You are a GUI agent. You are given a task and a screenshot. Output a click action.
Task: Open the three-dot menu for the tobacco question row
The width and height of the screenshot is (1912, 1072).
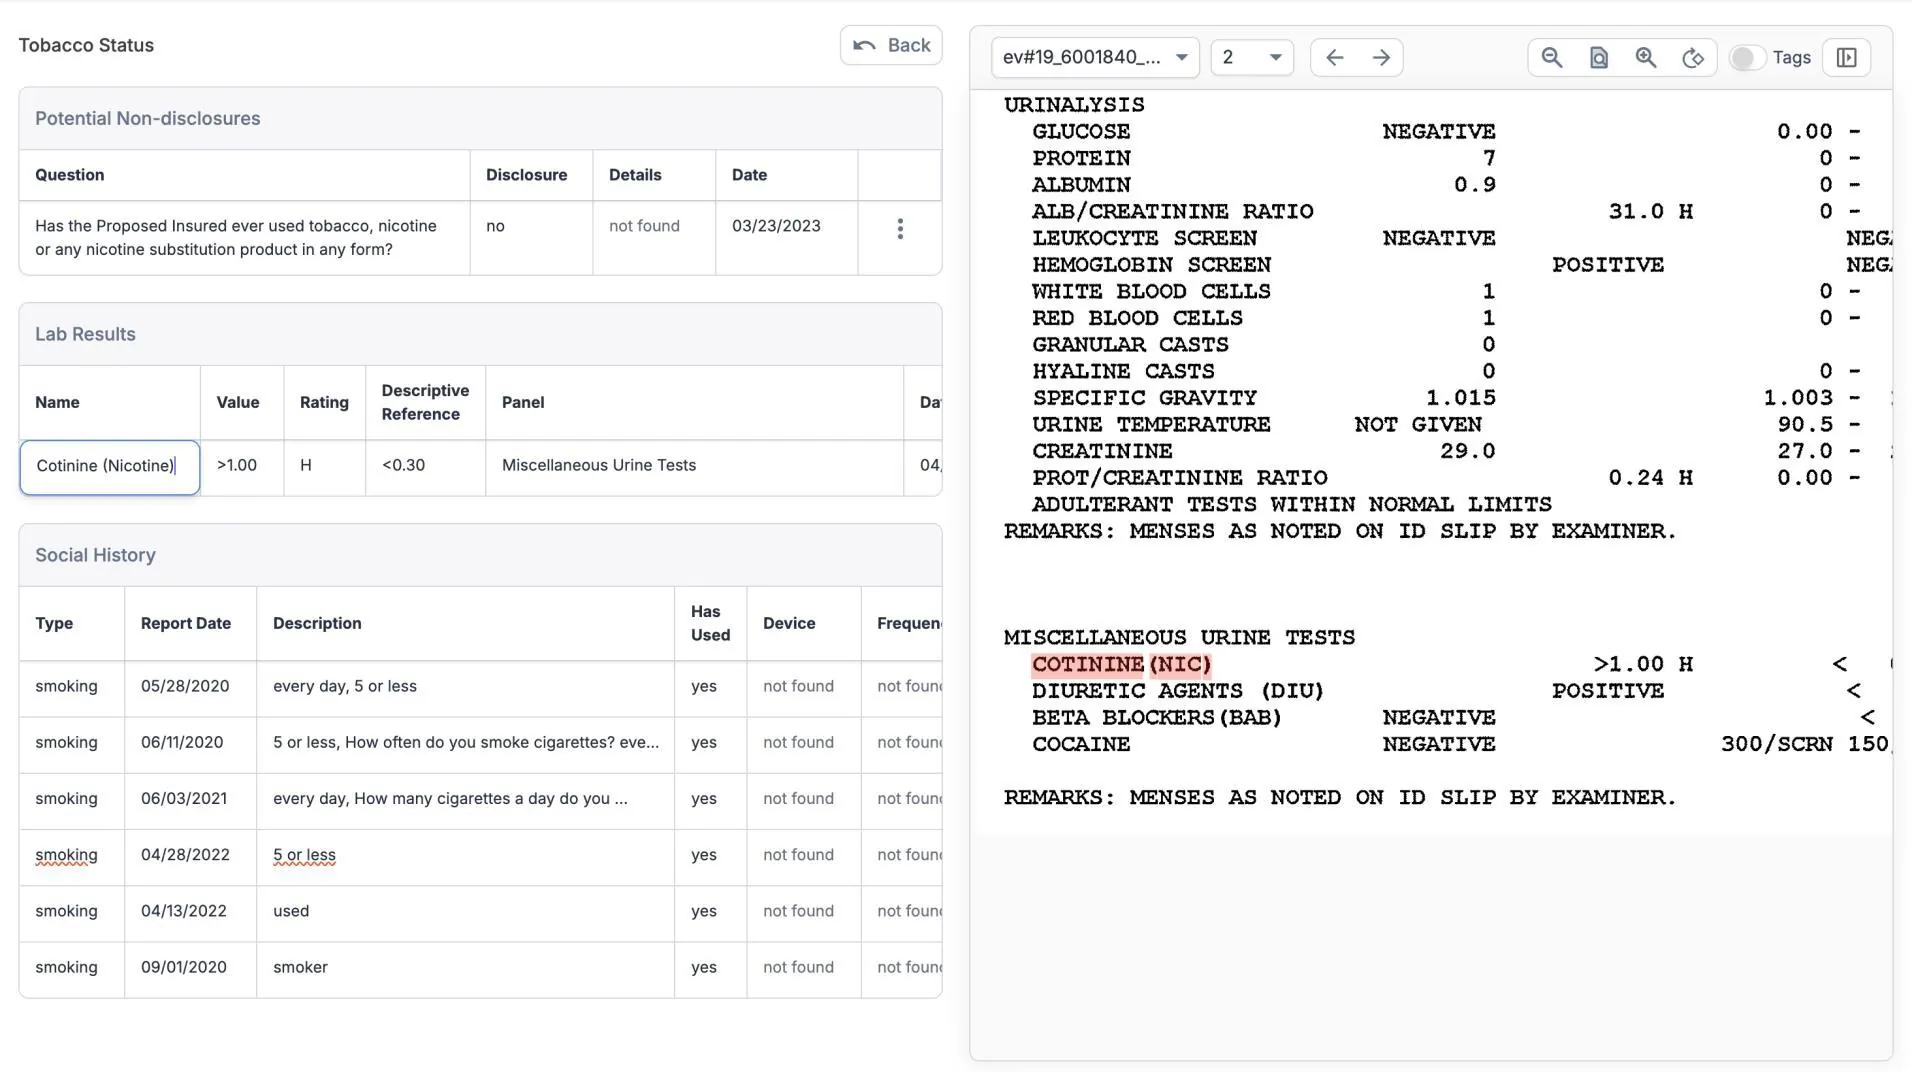pos(900,229)
